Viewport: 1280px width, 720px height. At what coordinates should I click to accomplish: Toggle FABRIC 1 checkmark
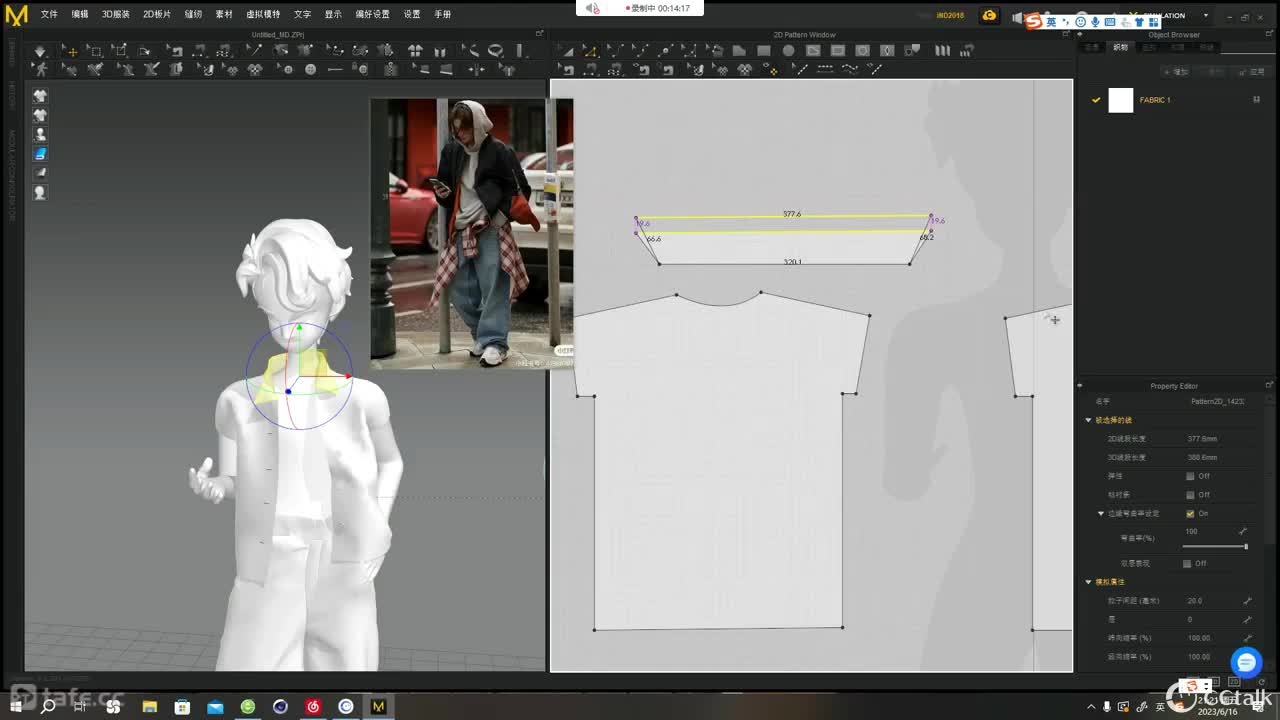click(1096, 100)
